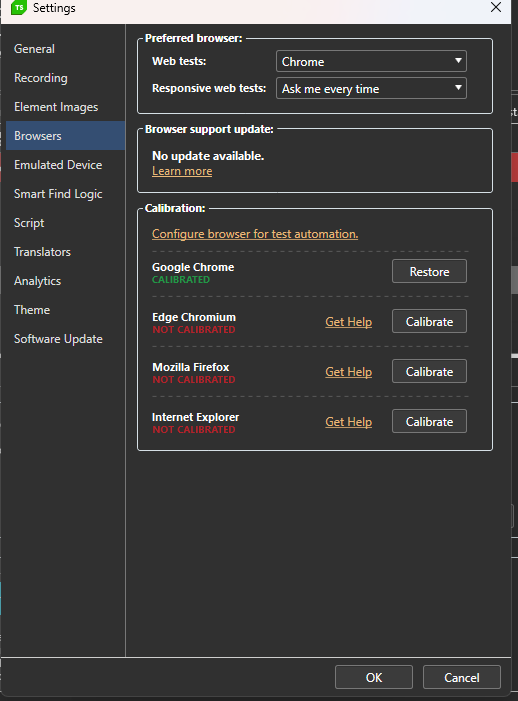Screen dimensions: 518x701
Task: Calibrate Internet Explorer
Action: click(429, 422)
